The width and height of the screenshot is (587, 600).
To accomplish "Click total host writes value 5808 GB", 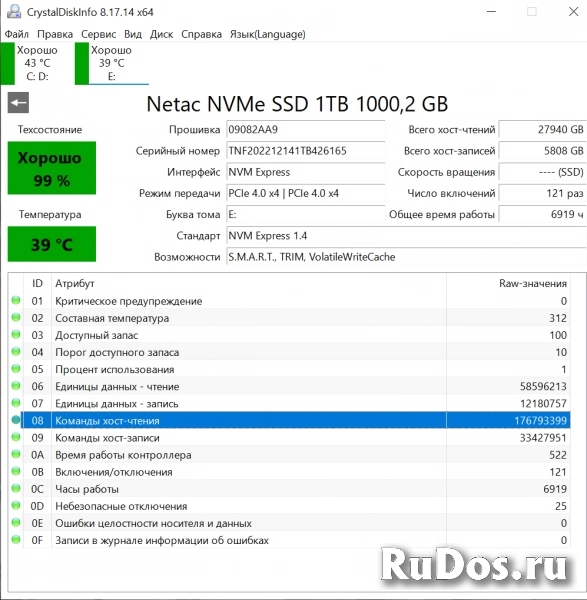I will coord(543,151).
